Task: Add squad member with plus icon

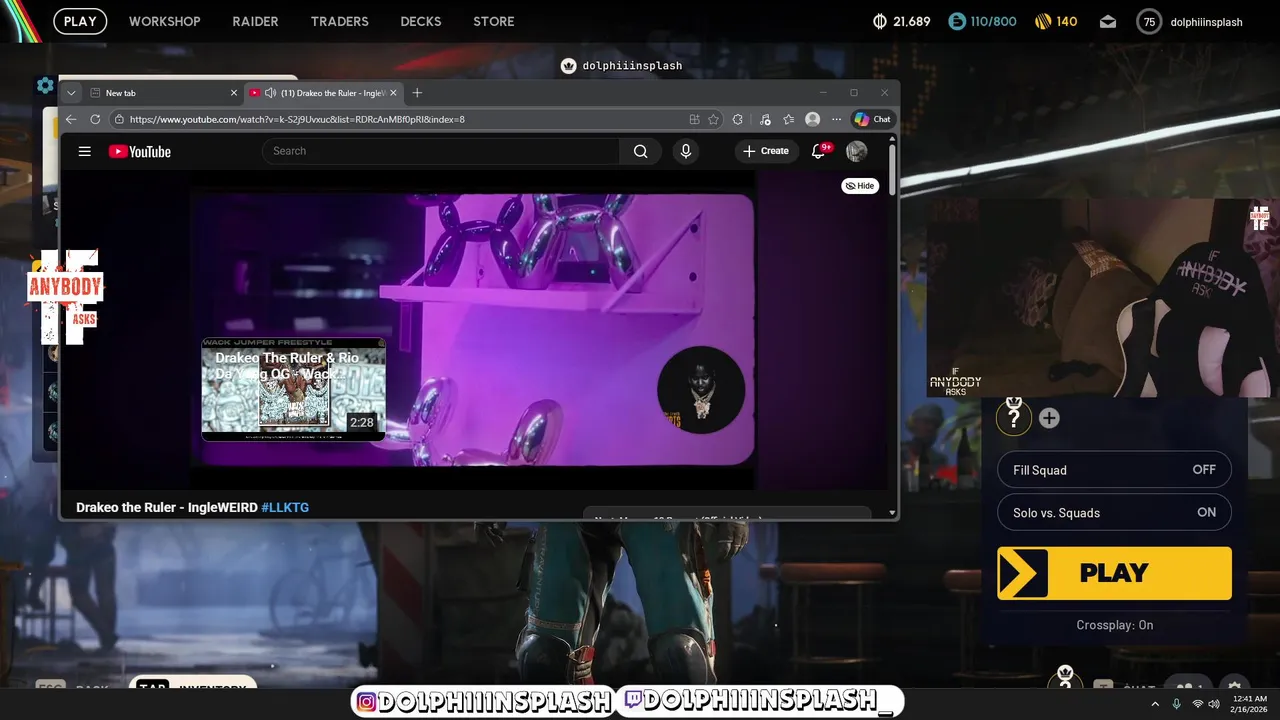Action: [x=1049, y=418]
